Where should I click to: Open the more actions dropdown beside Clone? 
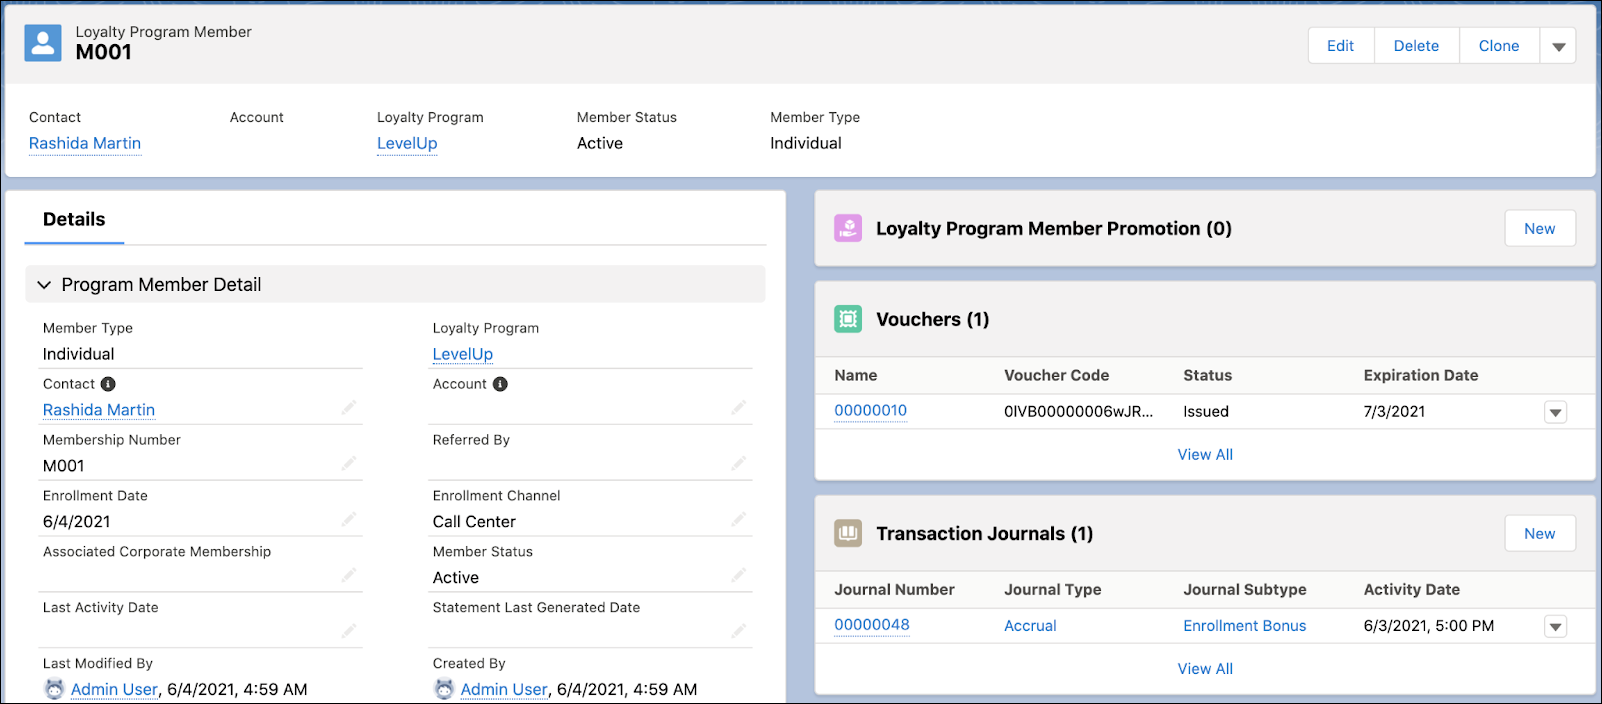1558,46
